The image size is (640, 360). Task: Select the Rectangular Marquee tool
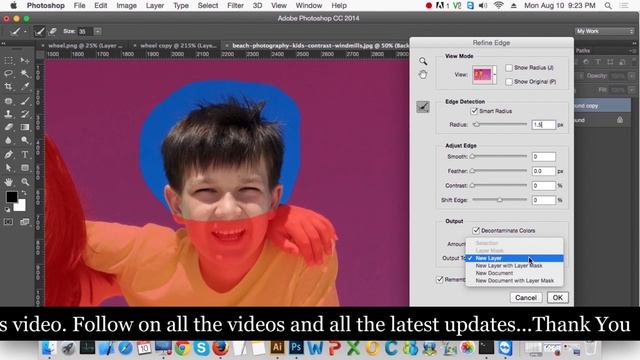pyautogui.click(x=9, y=60)
